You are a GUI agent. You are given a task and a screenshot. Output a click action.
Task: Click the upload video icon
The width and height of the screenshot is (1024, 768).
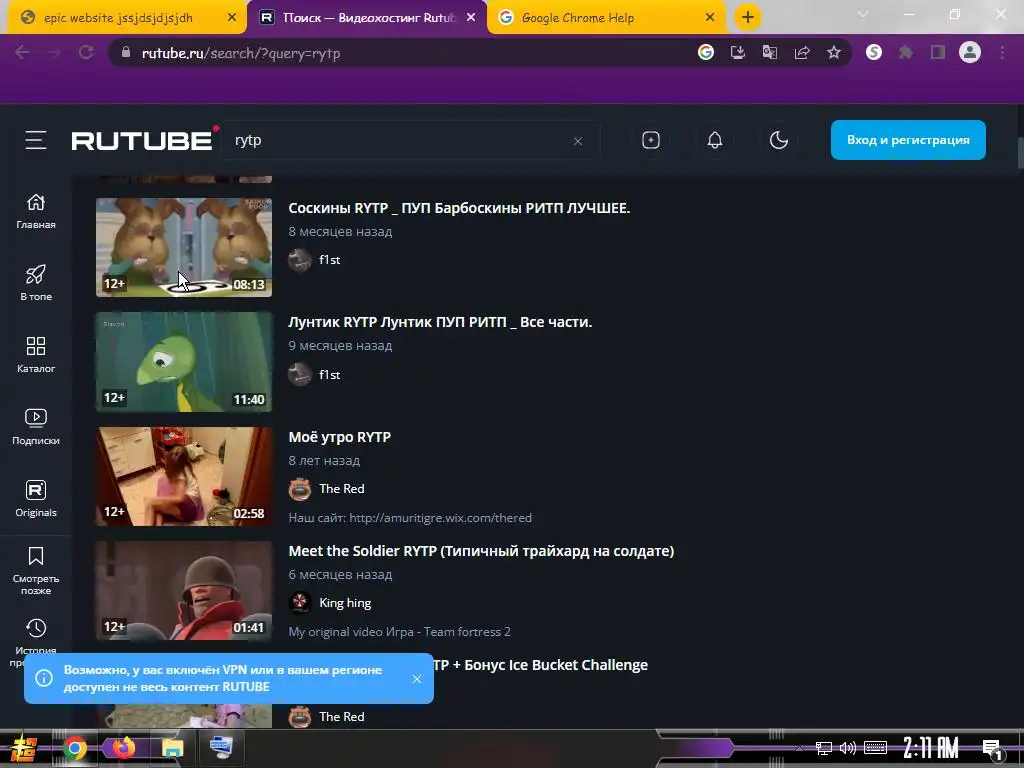pos(650,140)
